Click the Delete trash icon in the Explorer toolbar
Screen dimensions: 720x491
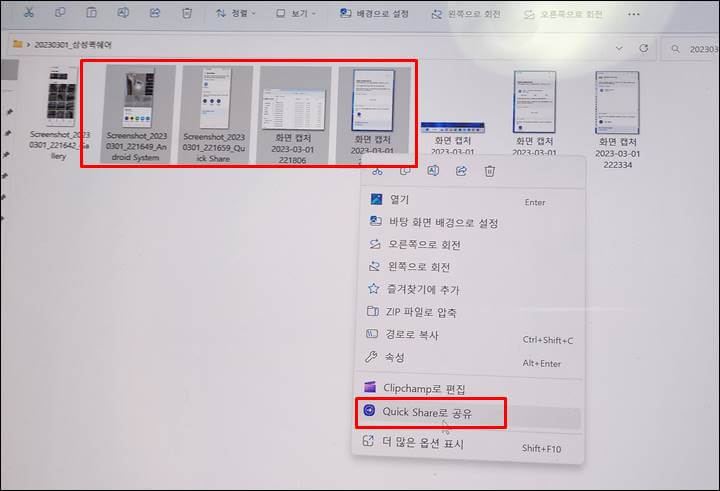click(186, 13)
